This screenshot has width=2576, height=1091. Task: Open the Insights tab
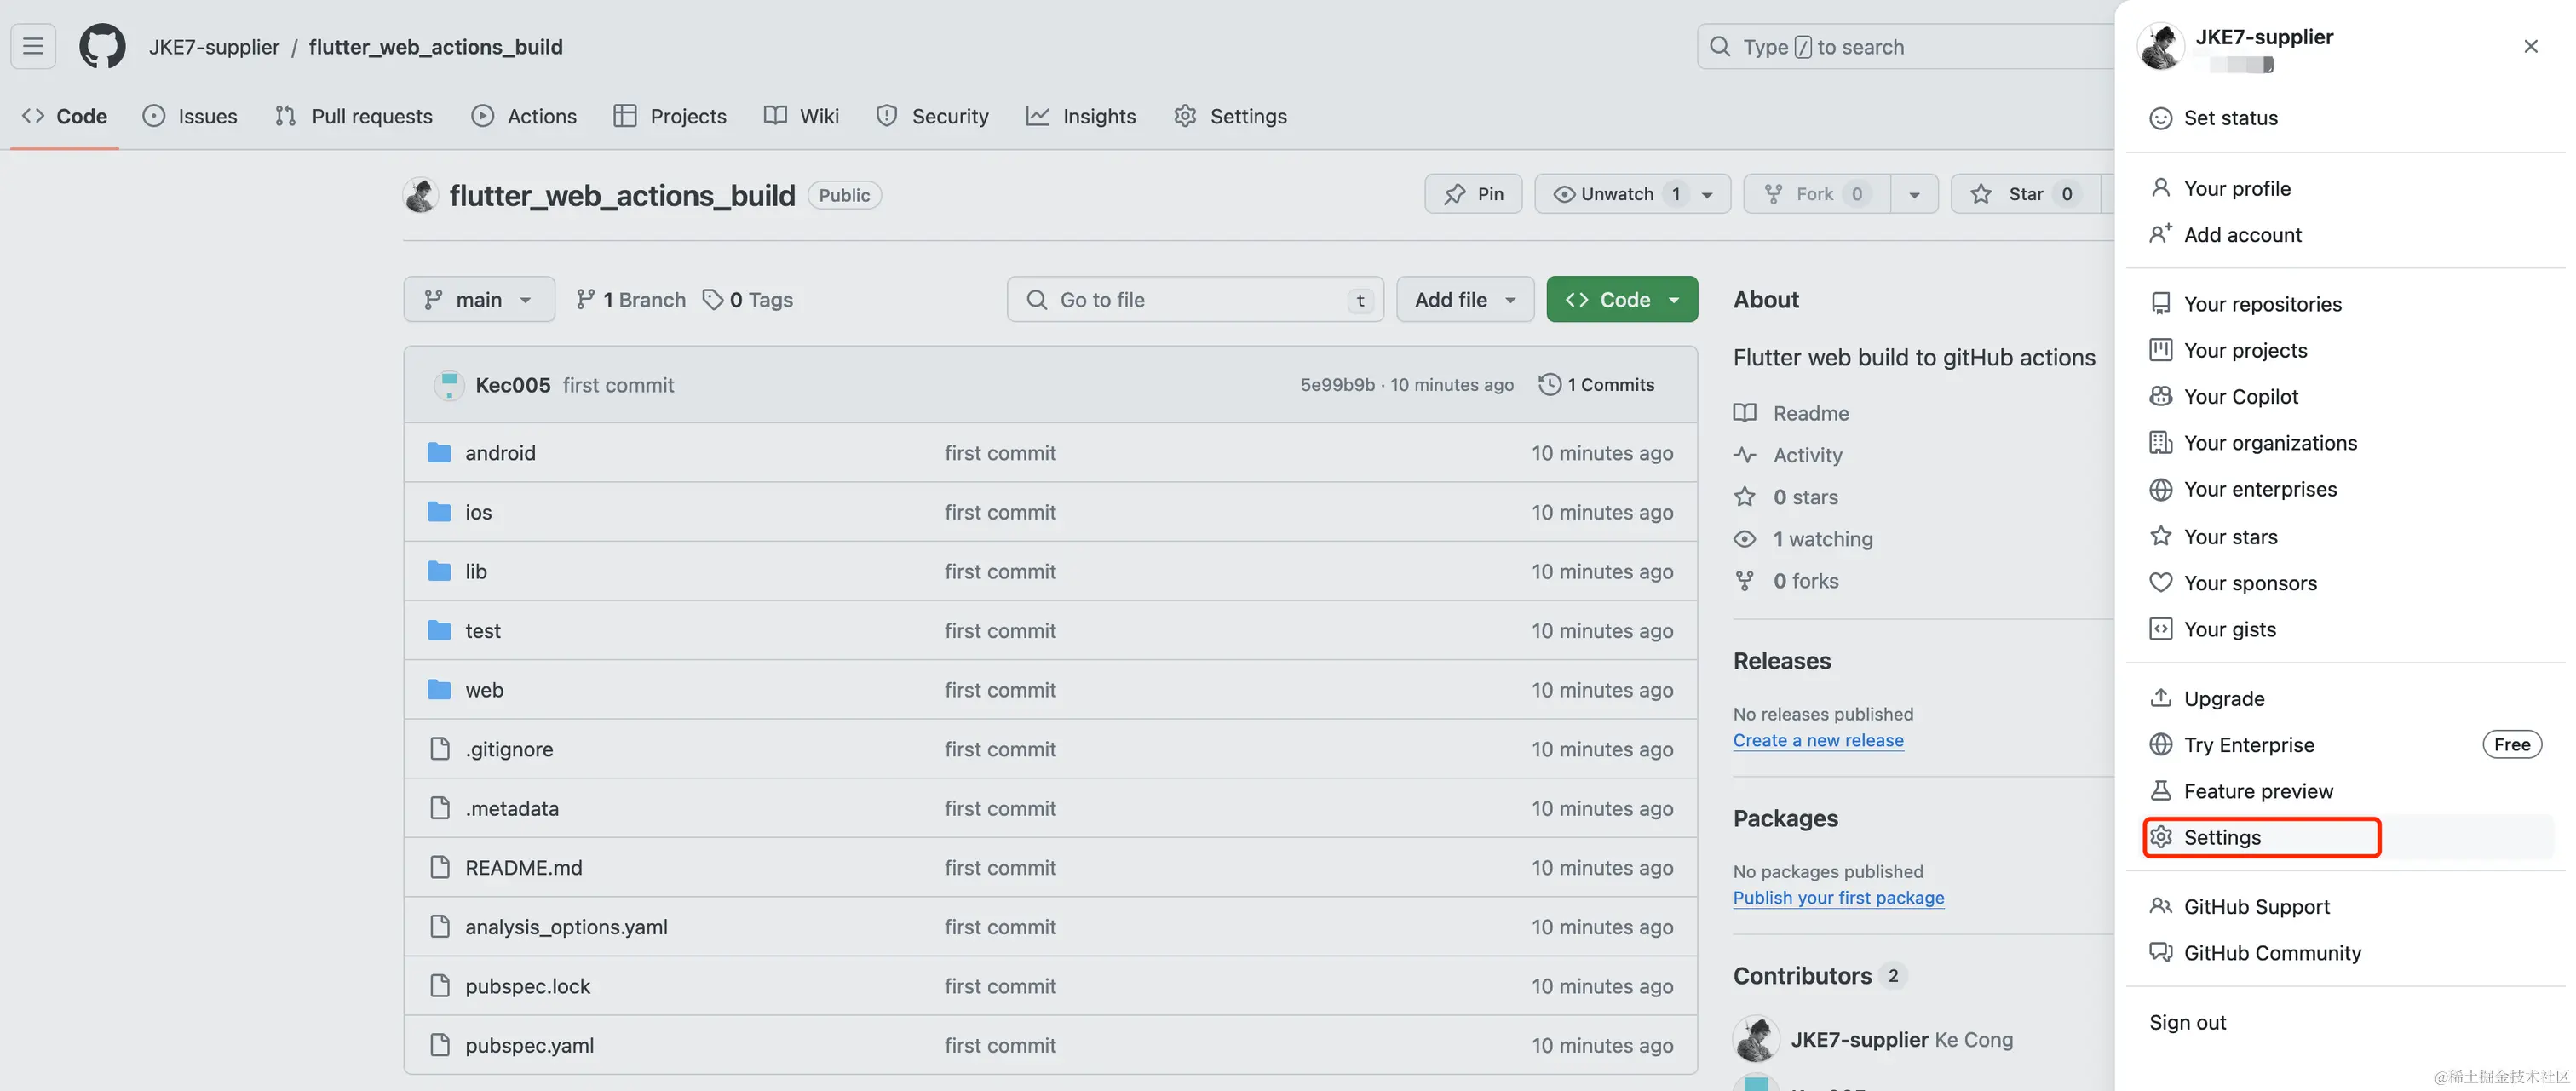coord(1081,116)
